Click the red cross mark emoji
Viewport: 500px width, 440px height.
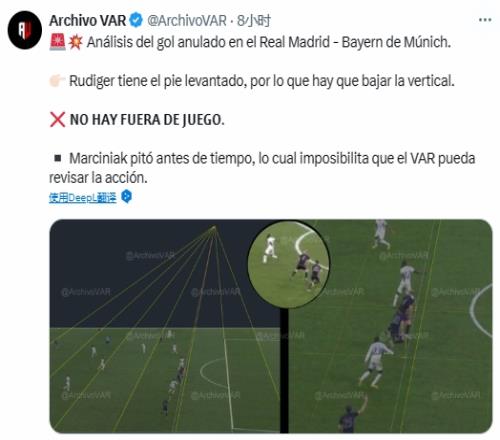tap(57, 120)
